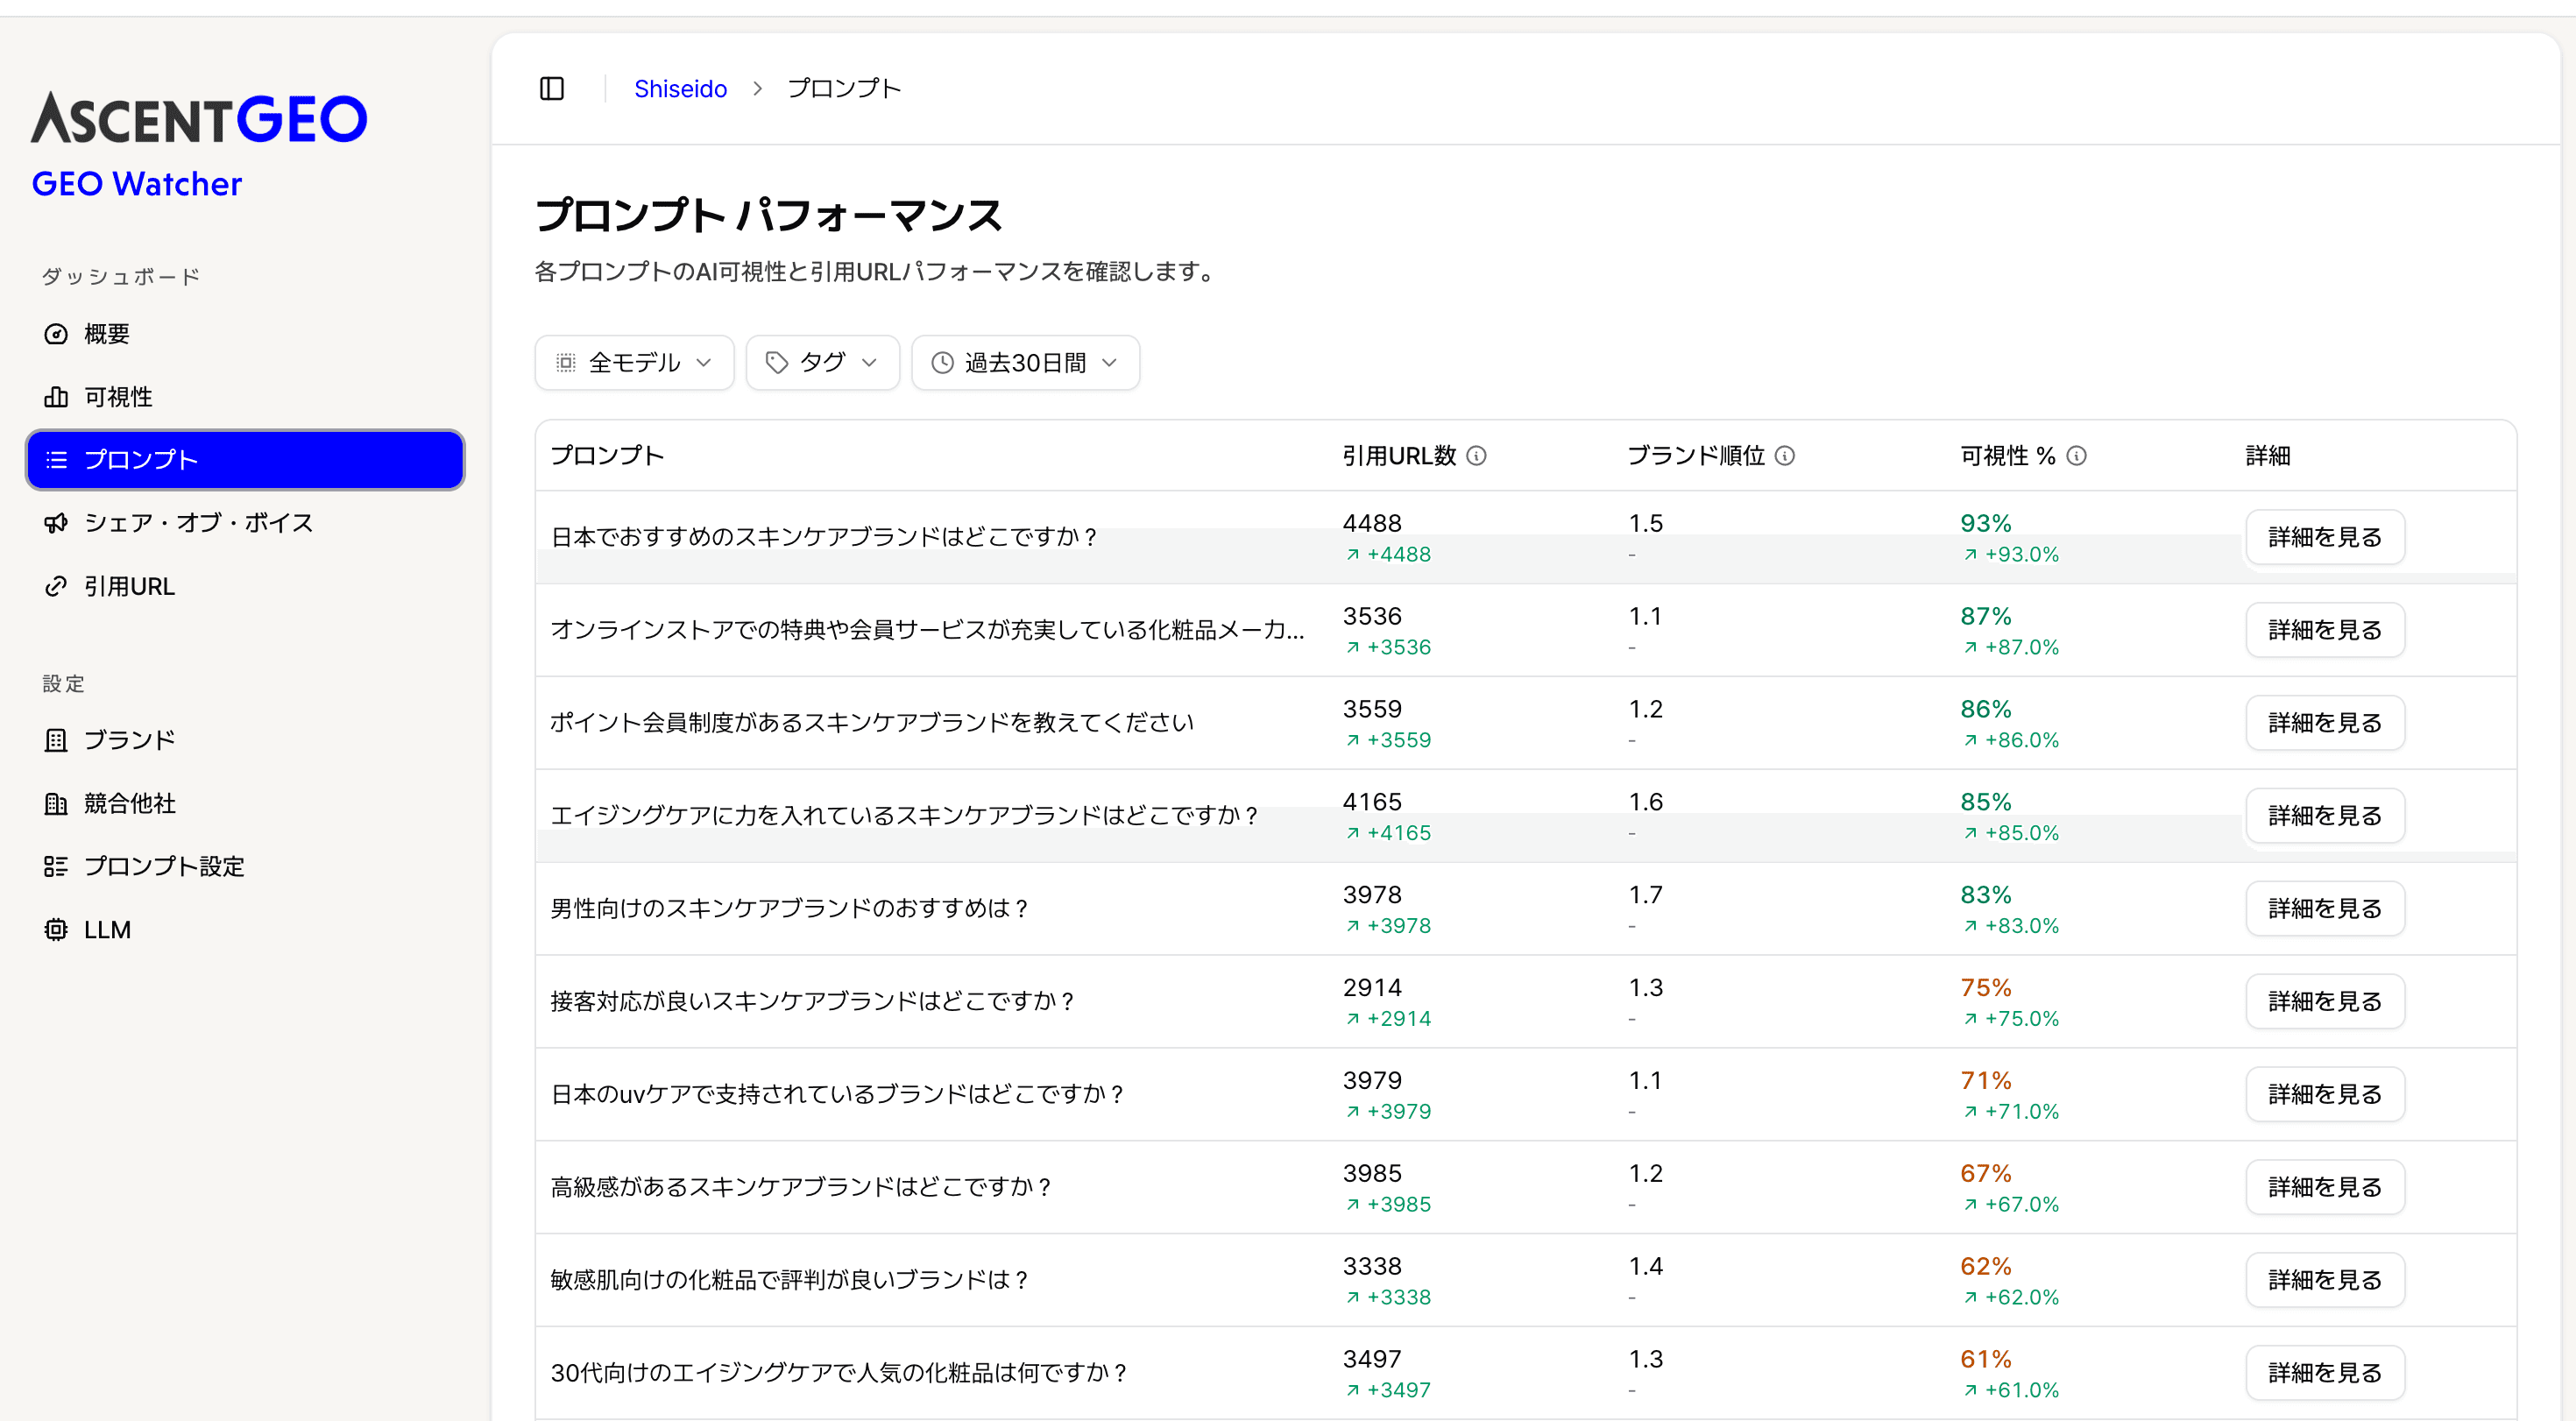Click the tag icon in タグ filter

click(x=777, y=363)
